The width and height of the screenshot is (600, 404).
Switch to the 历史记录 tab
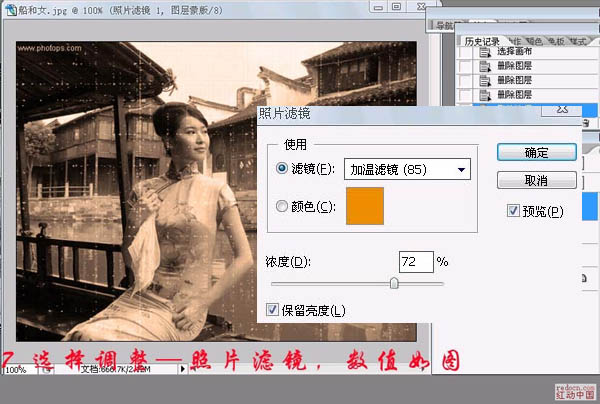click(x=482, y=41)
